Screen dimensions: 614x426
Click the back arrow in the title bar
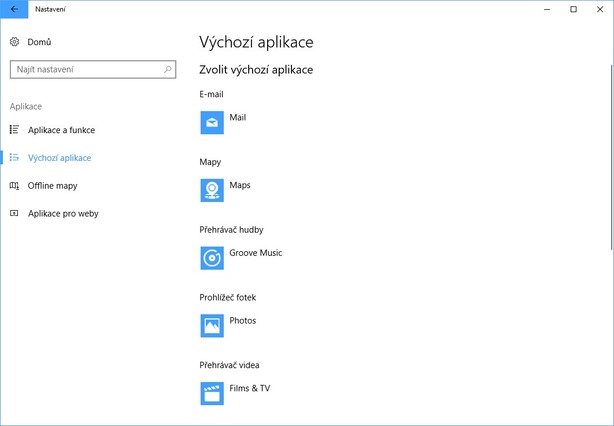pyautogui.click(x=13, y=9)
